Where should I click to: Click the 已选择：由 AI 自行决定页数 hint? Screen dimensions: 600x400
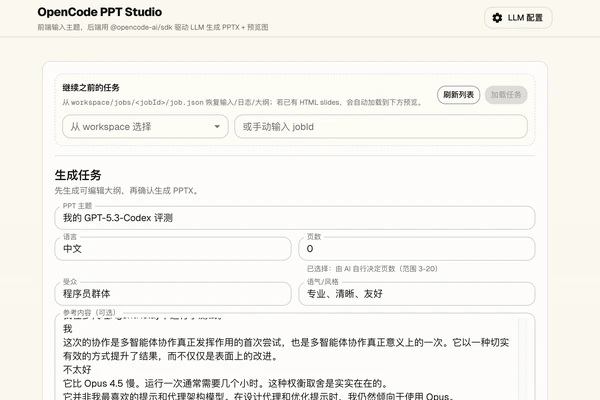coord(372,269)
